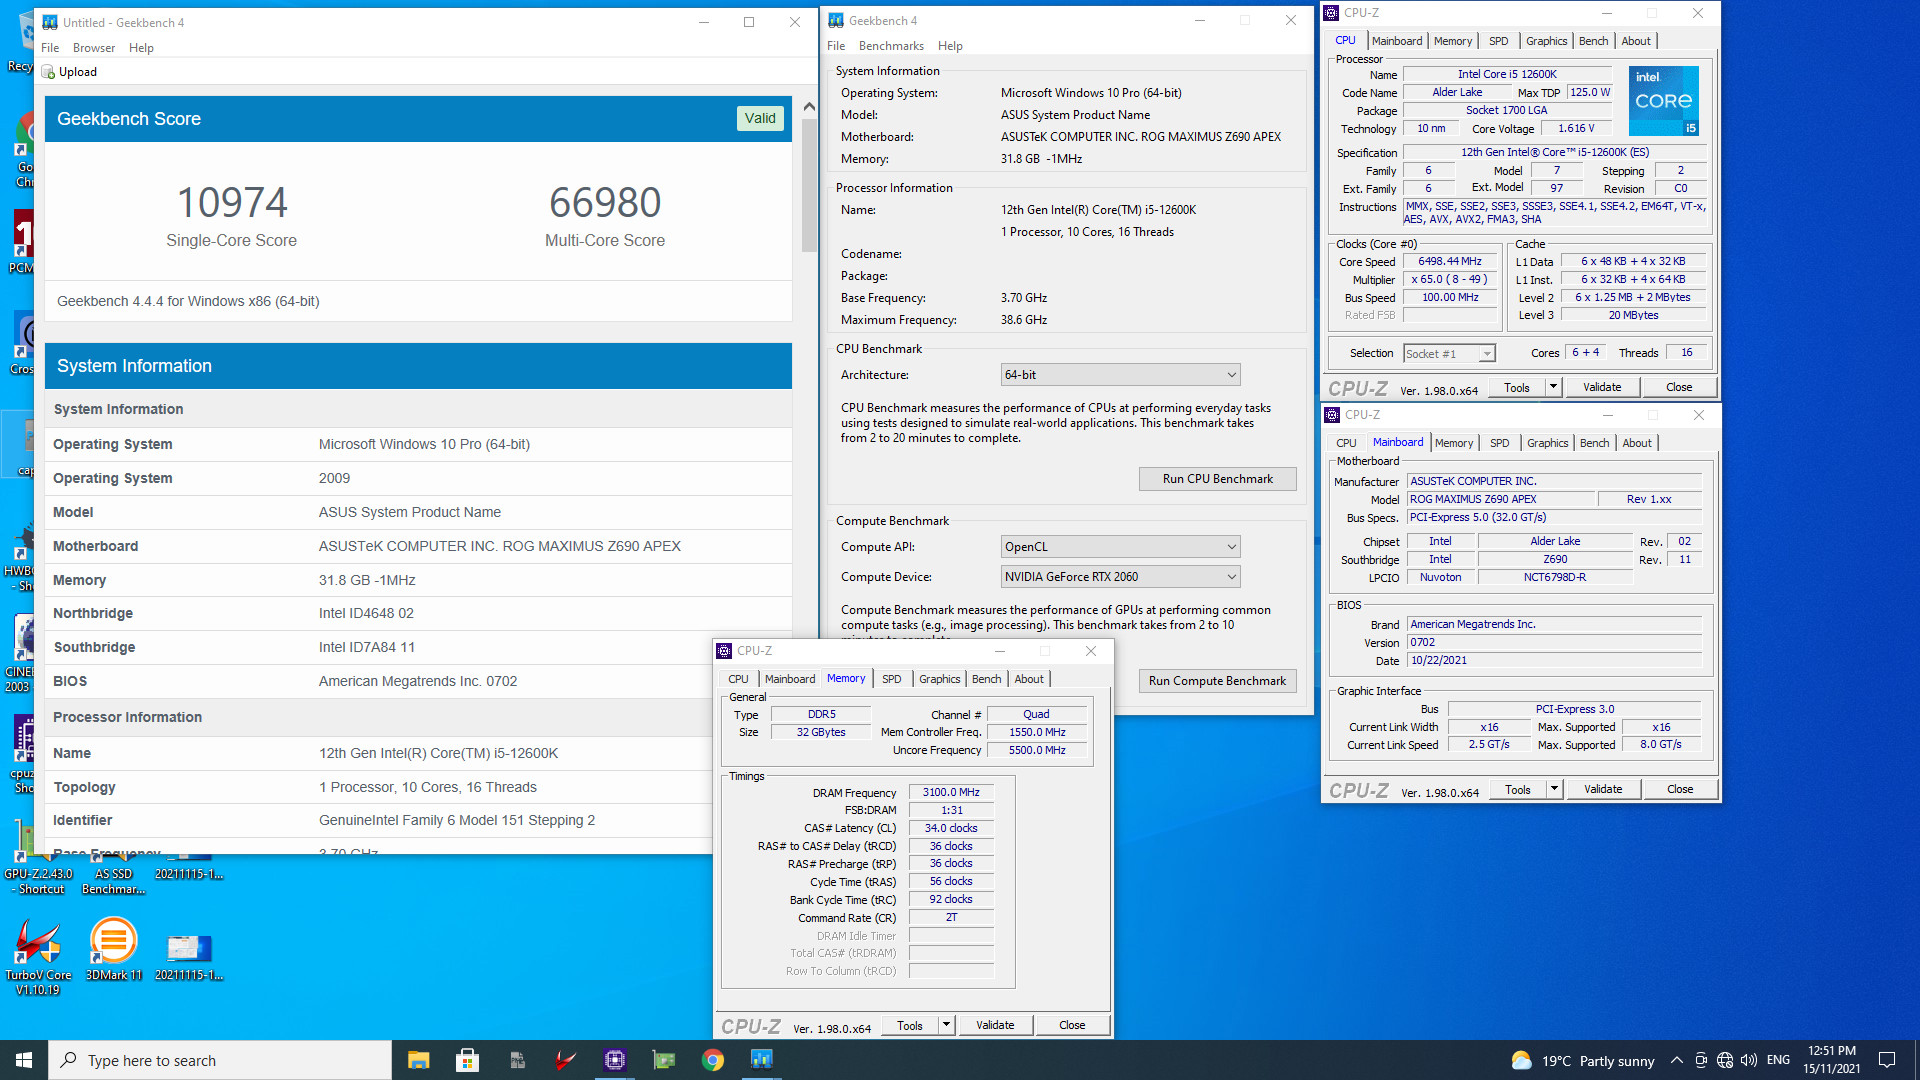Open the Compute Device NVIDIA GeForce RTX 2060 dropdown
The height and width of the screenshot is (1080, 1920).
coord(1120,577)
